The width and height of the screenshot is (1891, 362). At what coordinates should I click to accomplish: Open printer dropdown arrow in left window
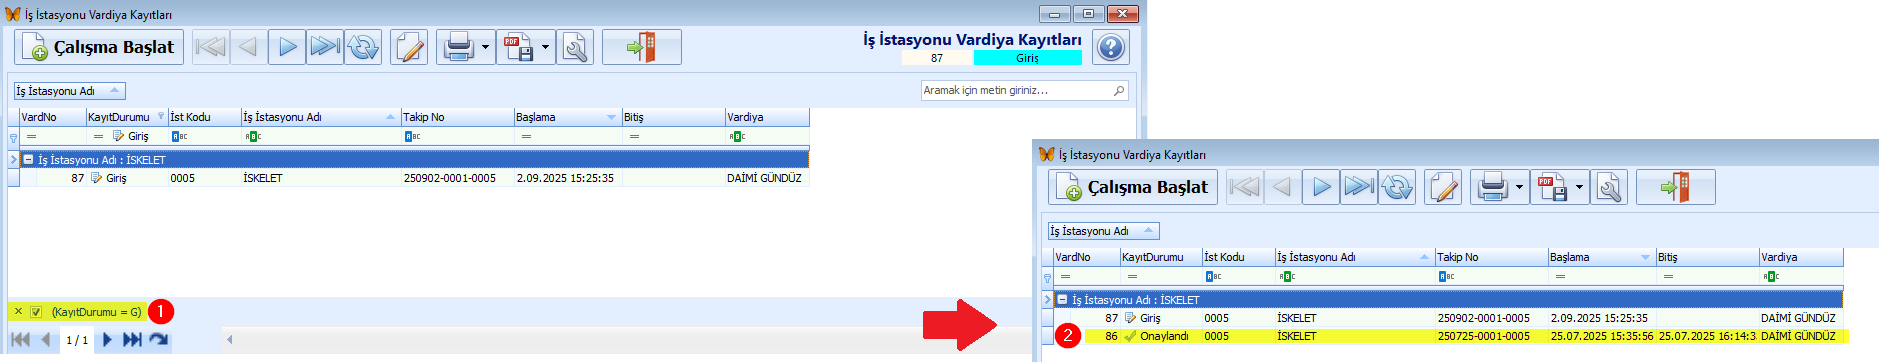click(485, 47)
